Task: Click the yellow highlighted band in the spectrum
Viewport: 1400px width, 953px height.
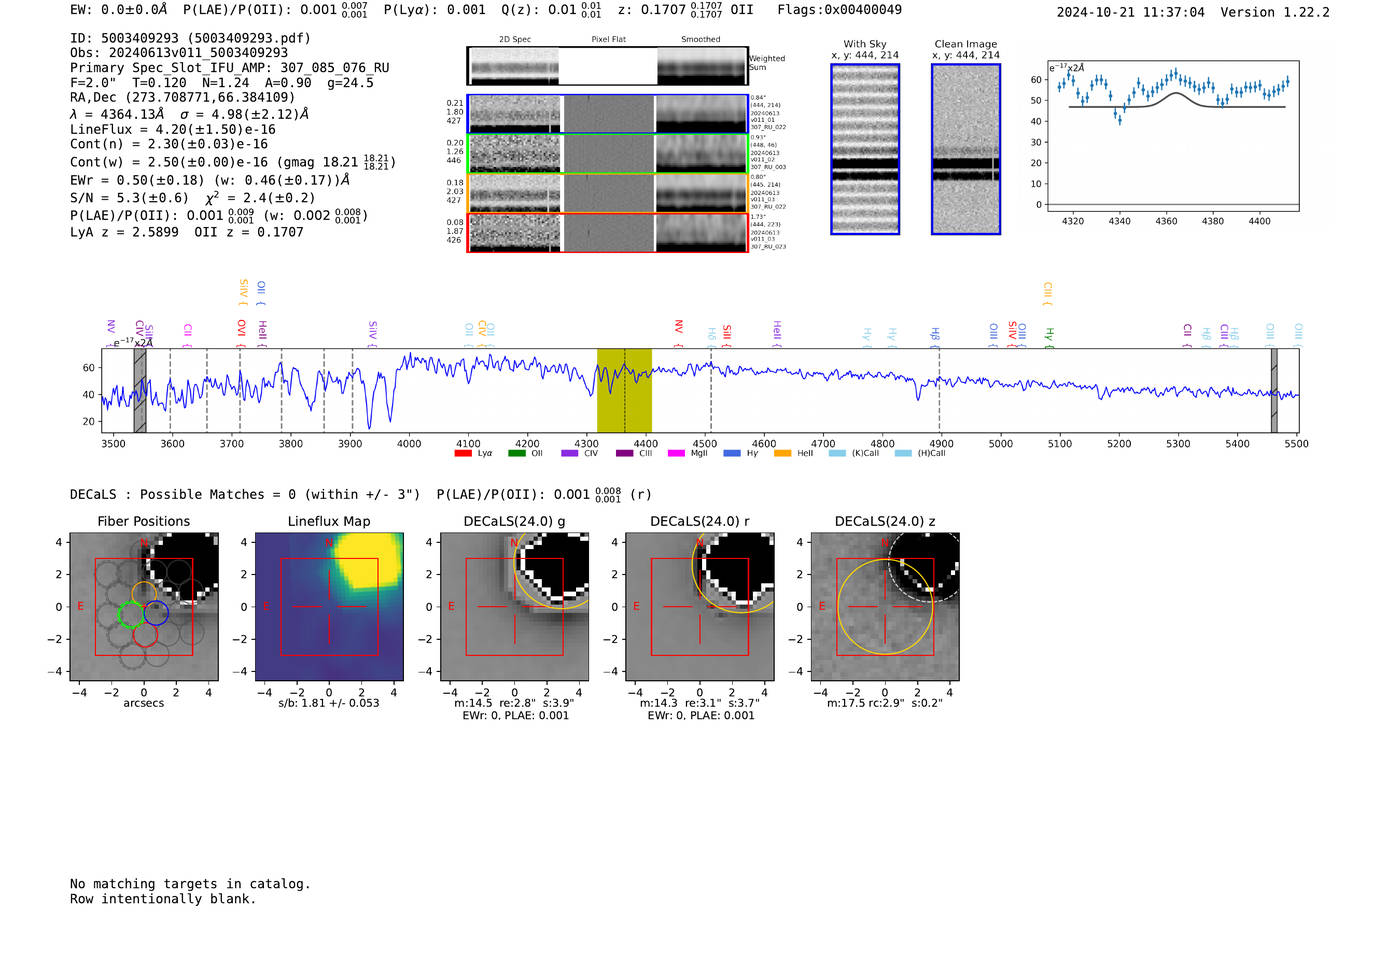Action: (x=624, y=390)
